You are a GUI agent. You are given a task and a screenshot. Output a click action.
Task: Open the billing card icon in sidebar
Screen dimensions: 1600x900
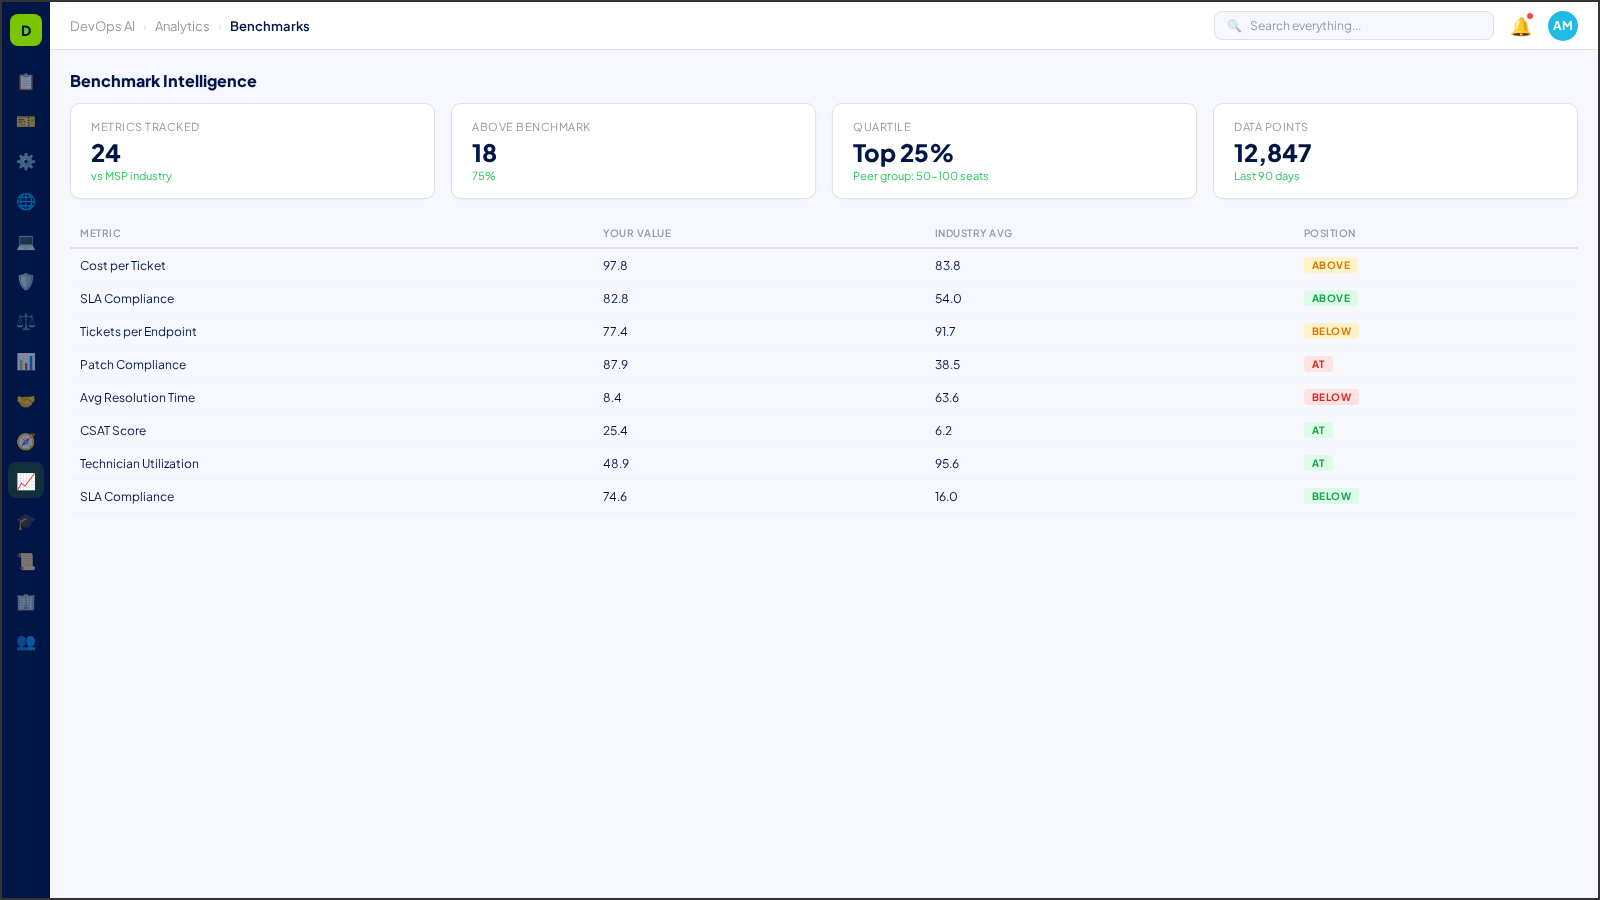pyautogui.click(x=26, y=121)
